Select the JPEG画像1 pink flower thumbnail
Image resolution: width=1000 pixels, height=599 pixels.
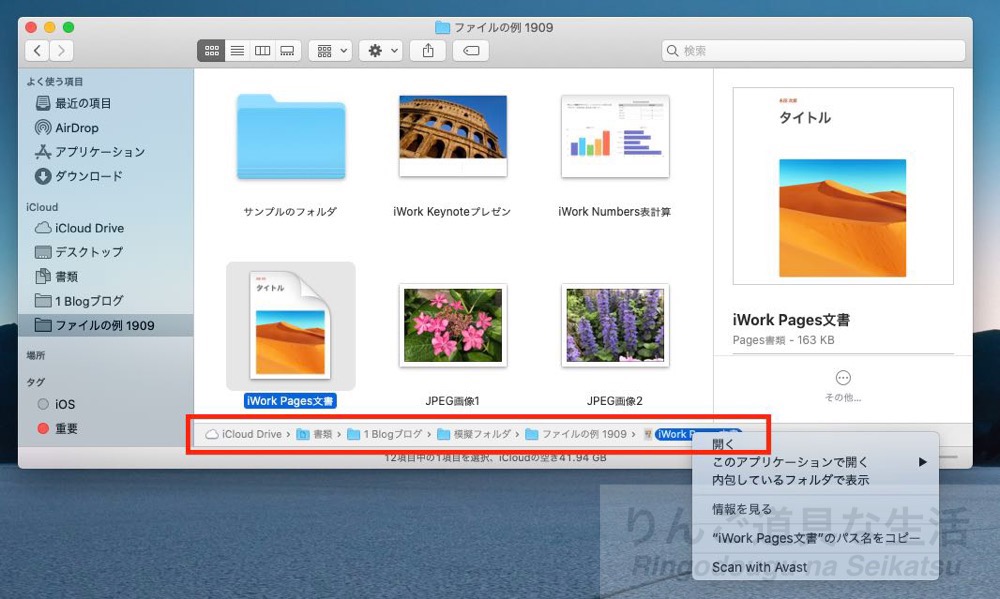(453, 325)
